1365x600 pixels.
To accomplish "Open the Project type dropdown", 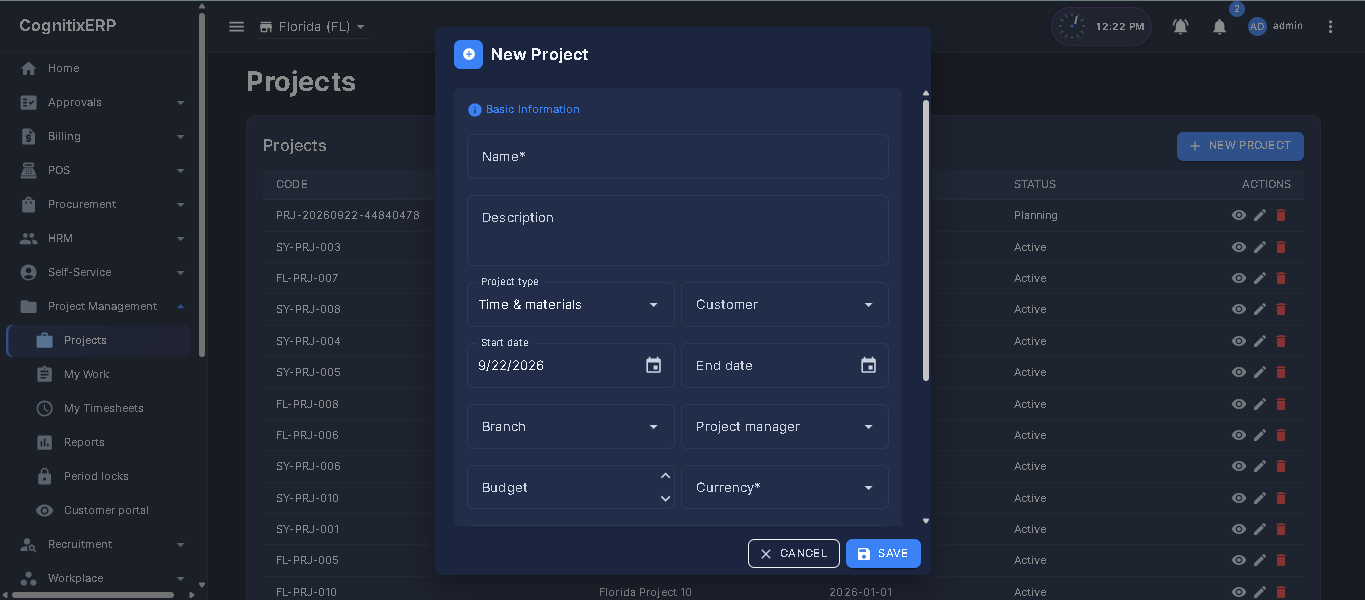I will 571,304.
